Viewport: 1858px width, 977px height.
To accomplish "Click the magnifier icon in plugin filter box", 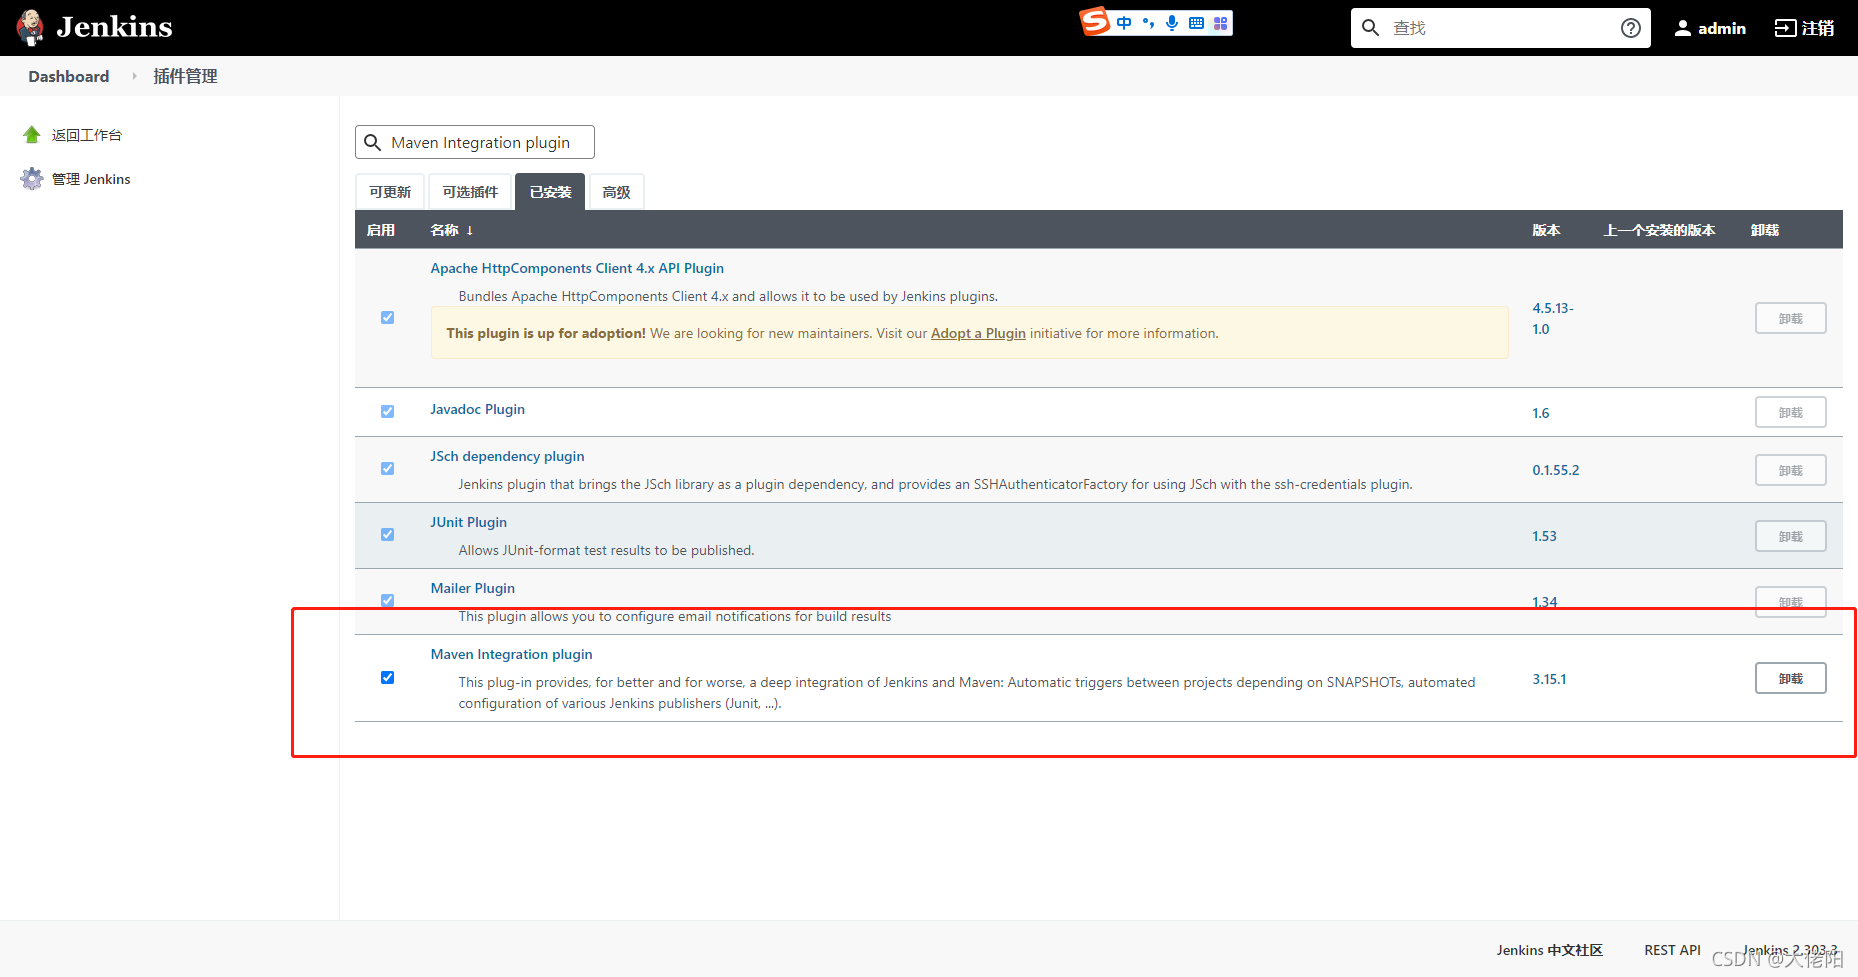I will click(x=373, y=143).
